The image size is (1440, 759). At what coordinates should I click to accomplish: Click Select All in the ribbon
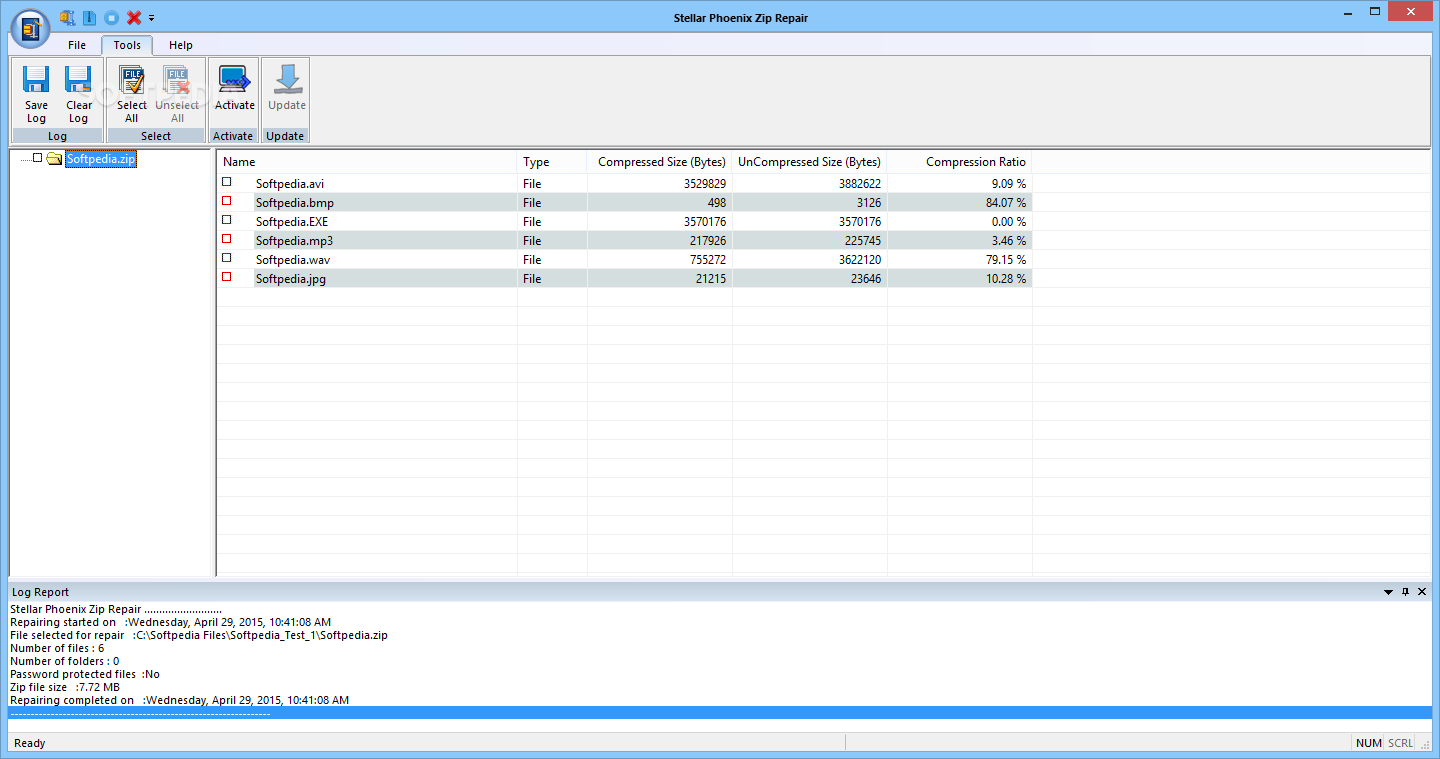click(132, 94)
